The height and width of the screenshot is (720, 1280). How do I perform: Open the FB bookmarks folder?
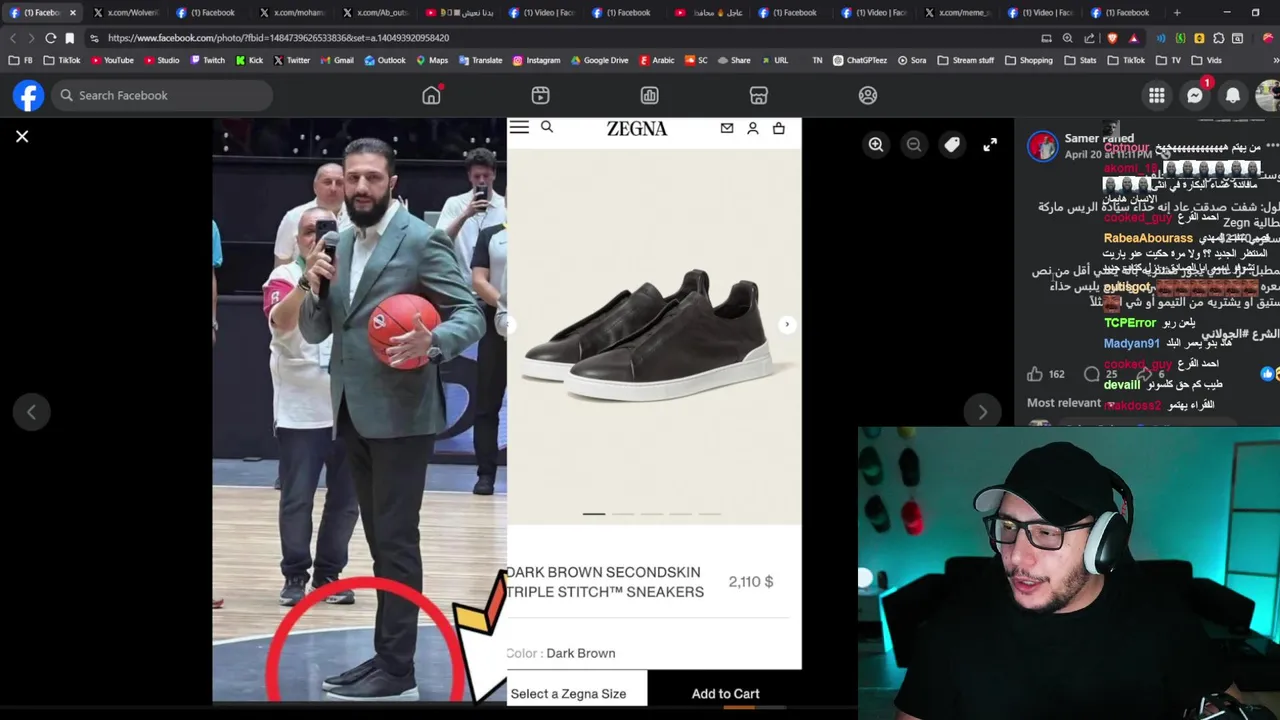pos(21,60)
